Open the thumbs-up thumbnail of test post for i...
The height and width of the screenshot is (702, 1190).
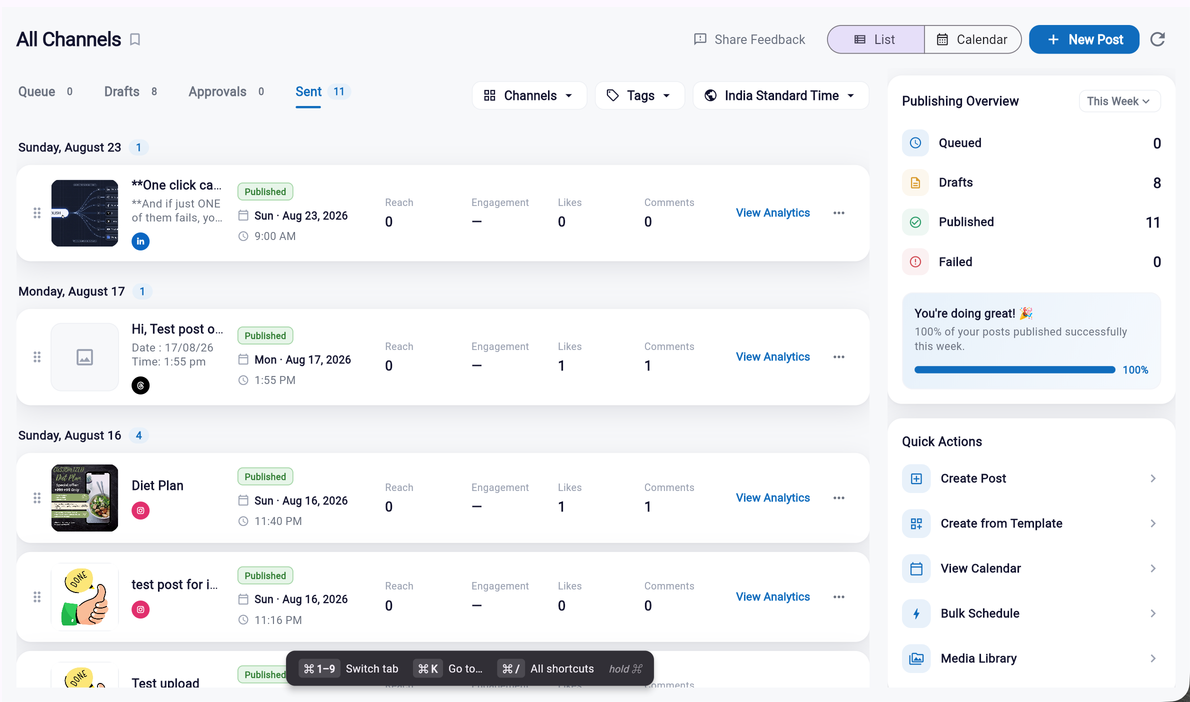pos(84,597)
